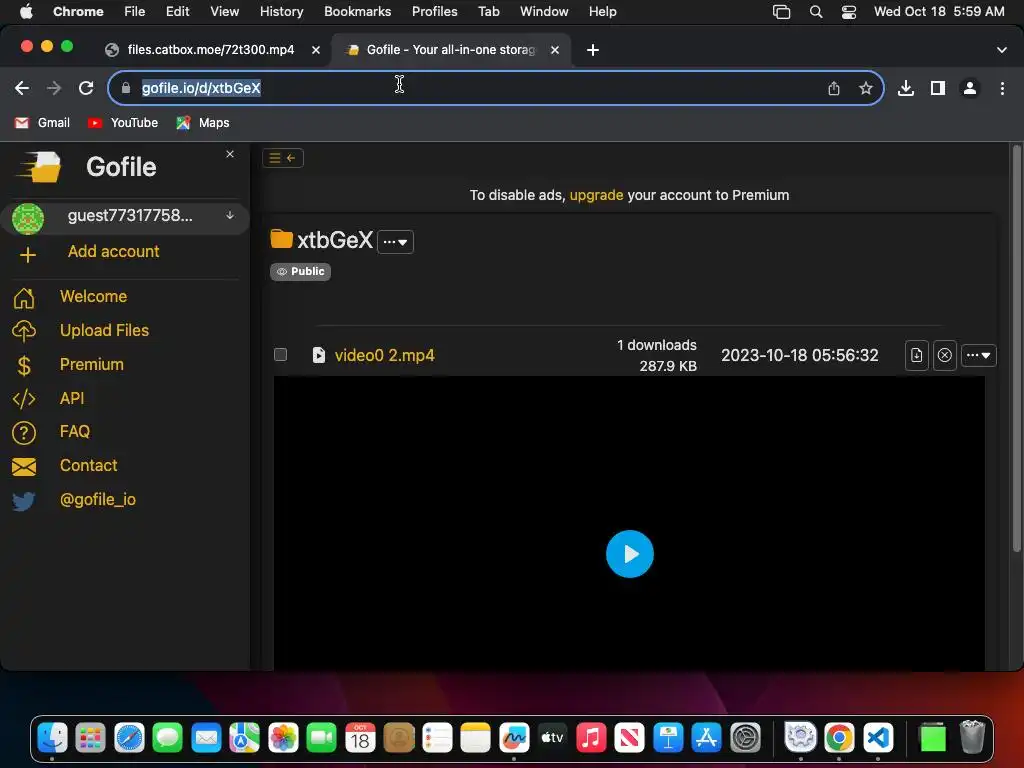Click the Twitter bird icon
Screen dimensions: 1024x768
pyautogui.click(x=24, y=501)
